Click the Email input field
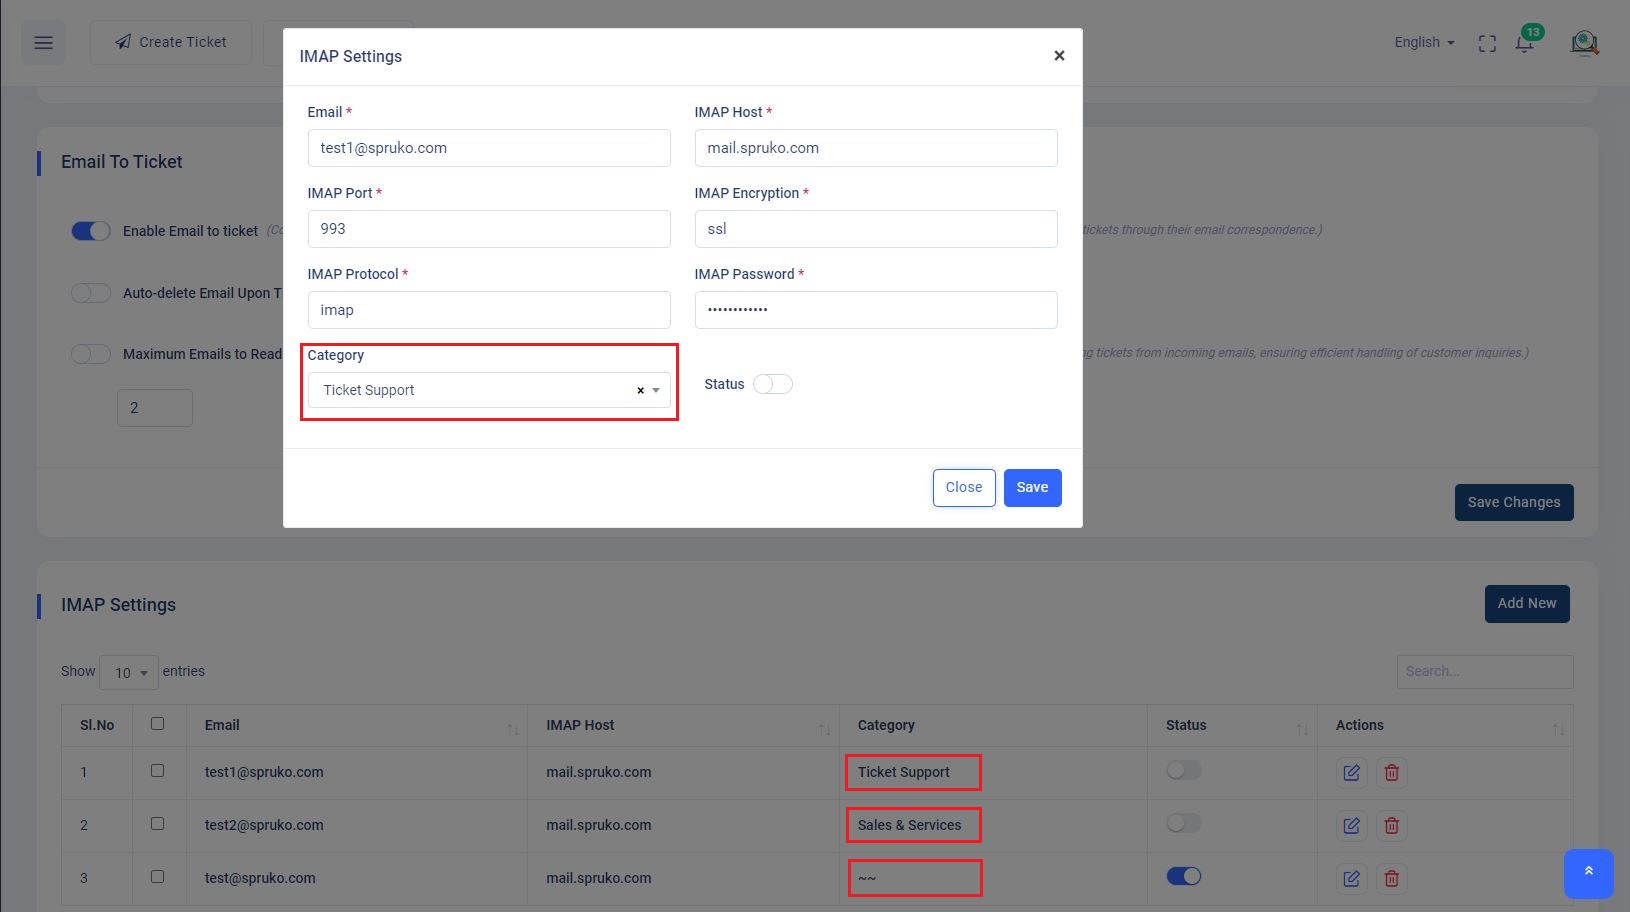Image resolution: width=1630 pixels, height=912 pixels. coord(489,148)
